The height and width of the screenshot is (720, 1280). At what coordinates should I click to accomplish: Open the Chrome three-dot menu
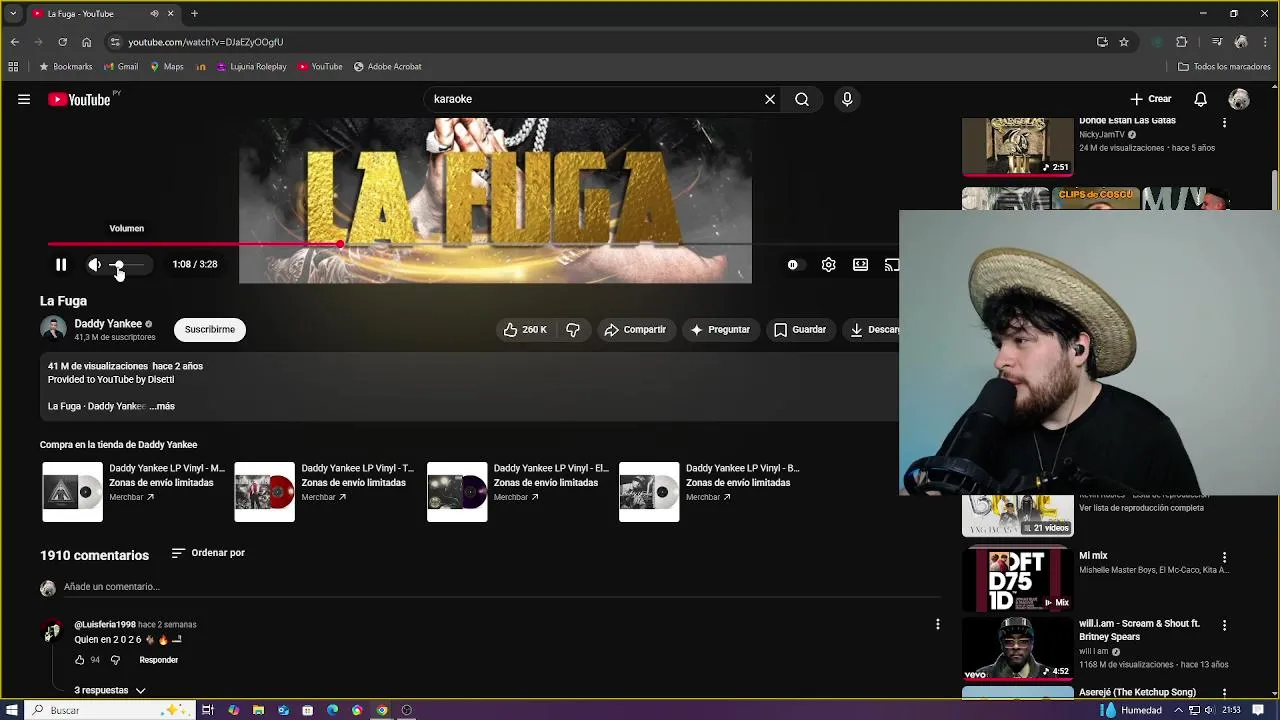pyautogui.click(x=1265, y=42)
